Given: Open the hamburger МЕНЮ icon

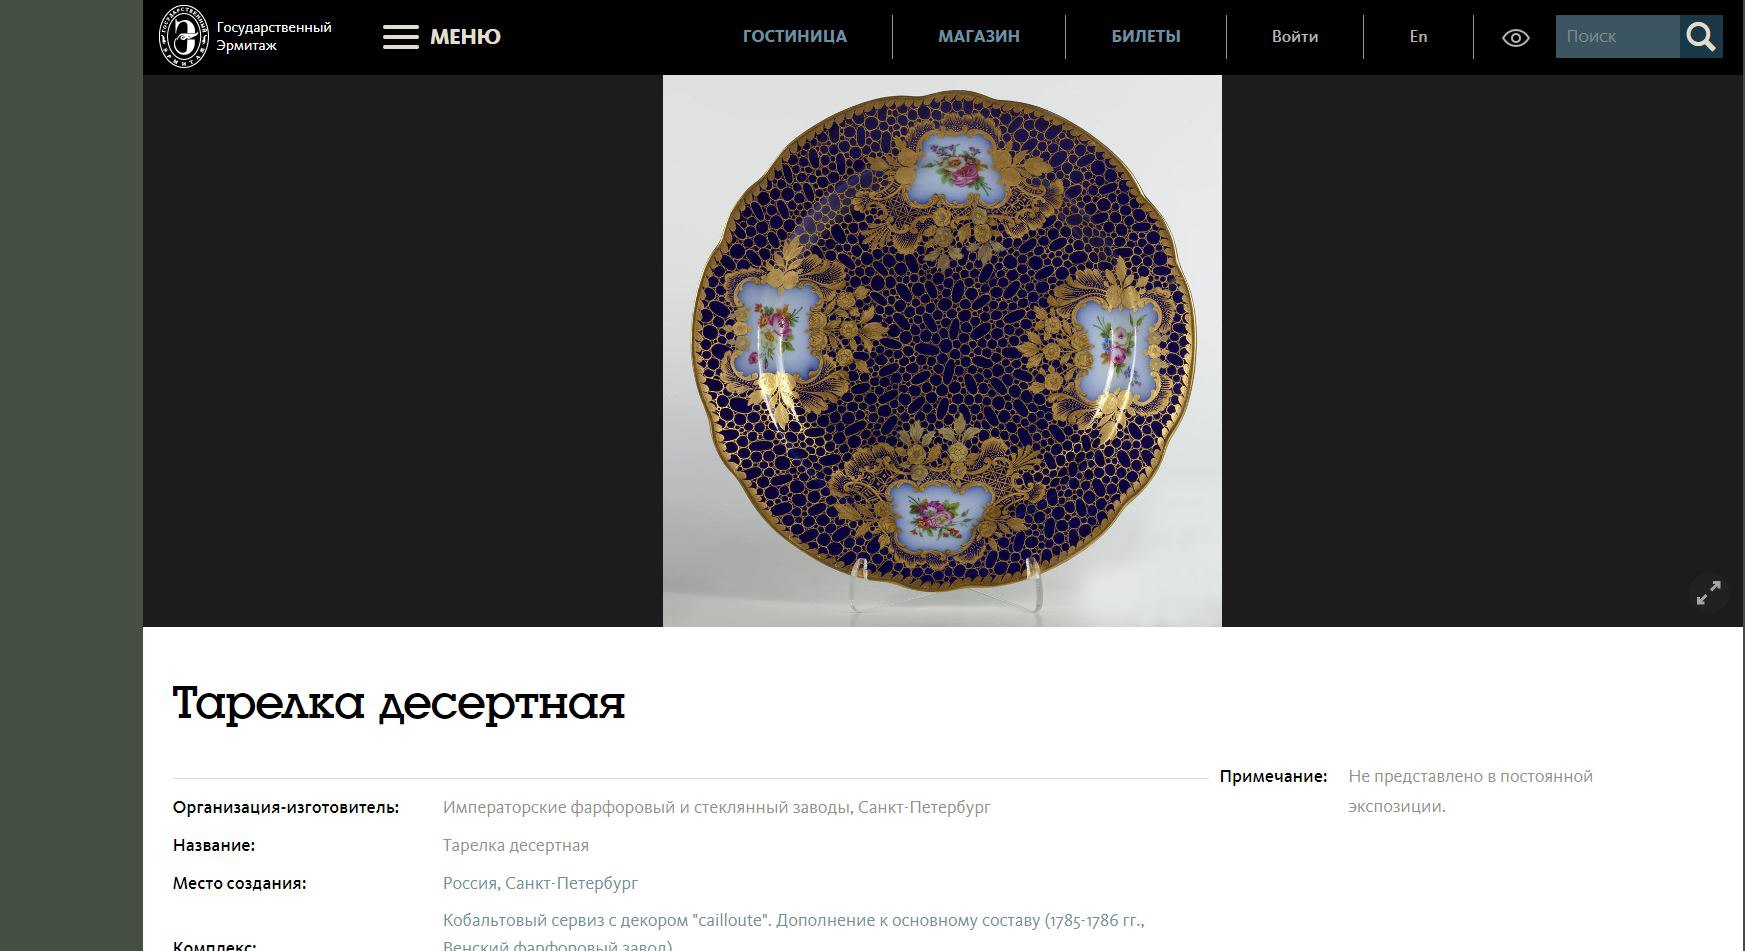Looking at the screenshot, I should [x=400, y=37].
